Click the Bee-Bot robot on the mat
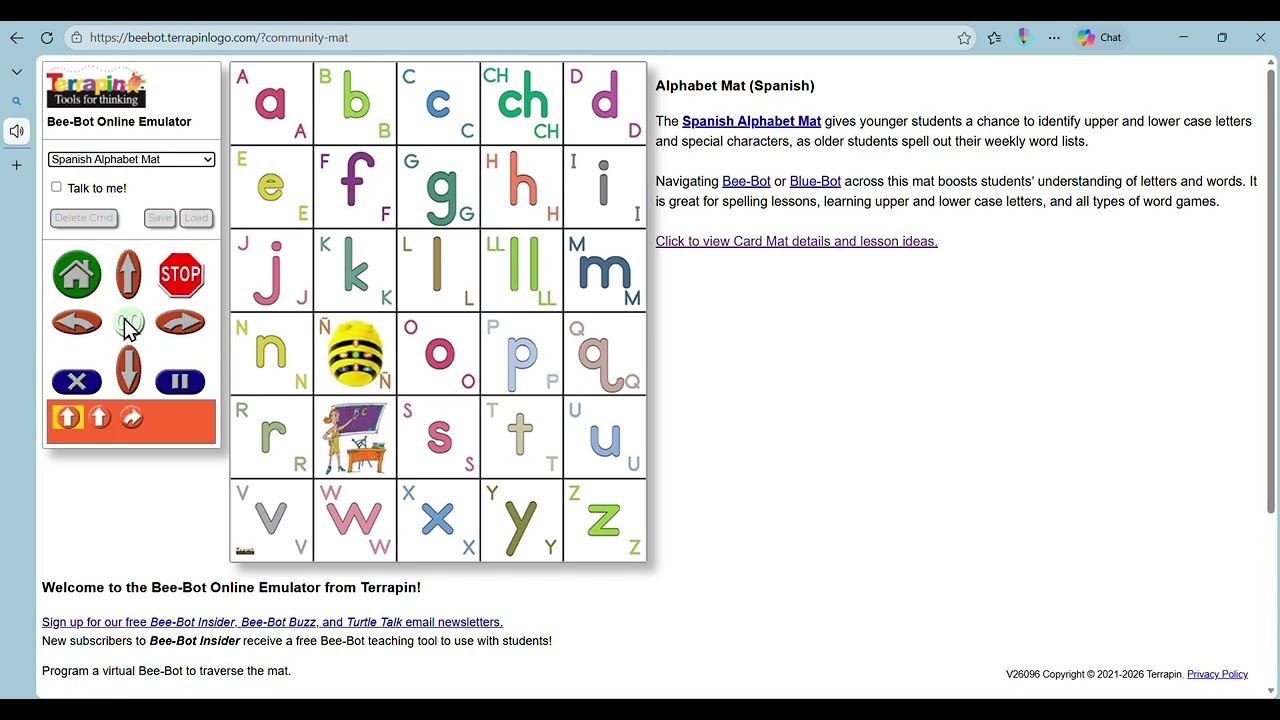Viewport: 1280px width, 720px height. (355, 354)
